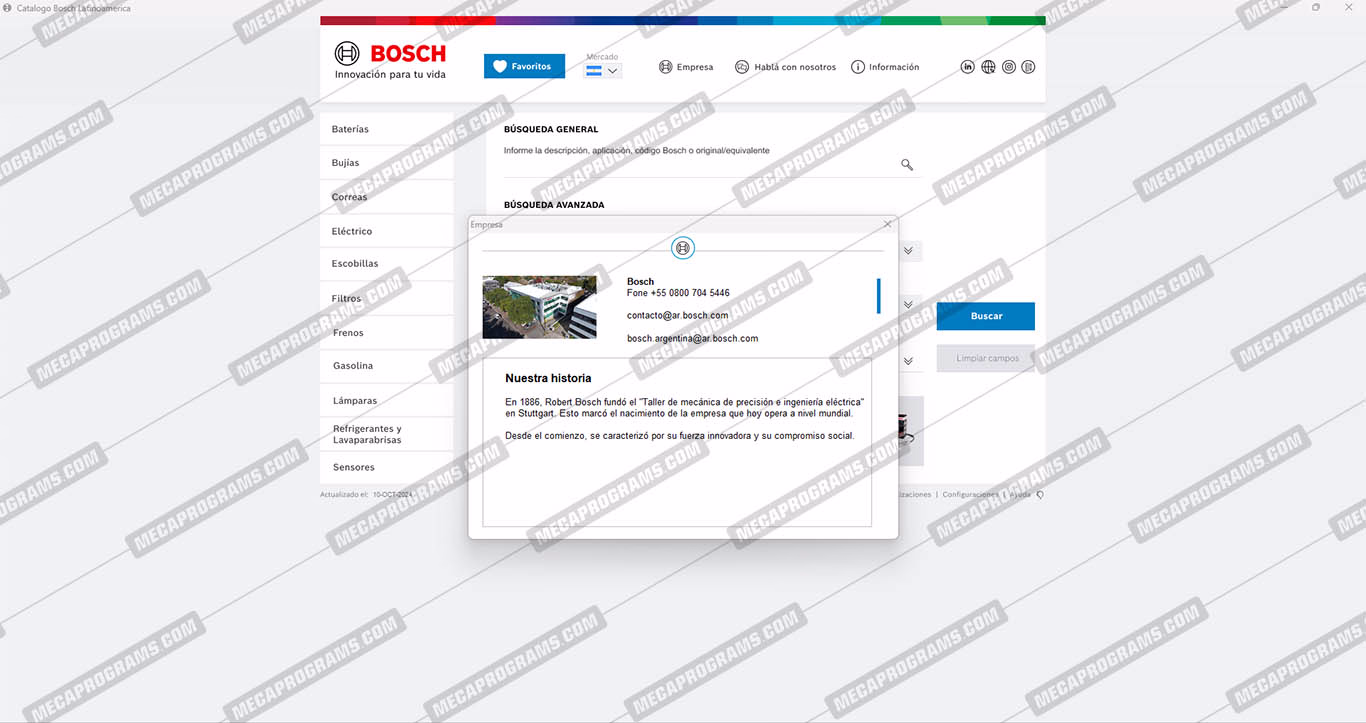Screen dimensions: 1366x723
Task: Open Empresa from the top bar
Action: tap(686, 67)
